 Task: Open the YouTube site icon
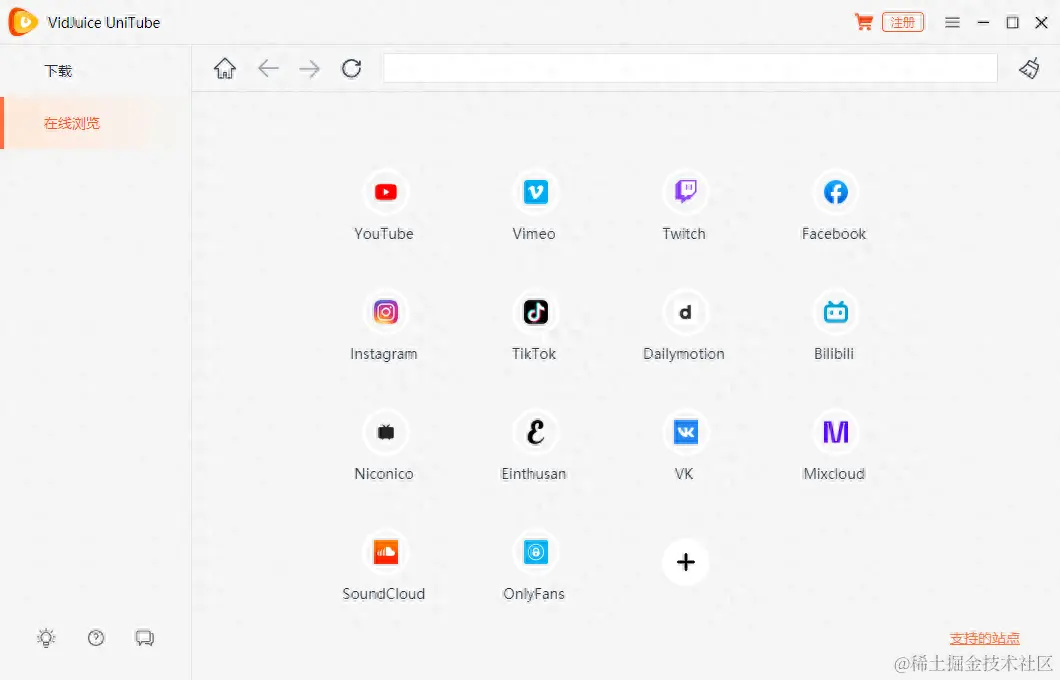click(x=385, y=192)
